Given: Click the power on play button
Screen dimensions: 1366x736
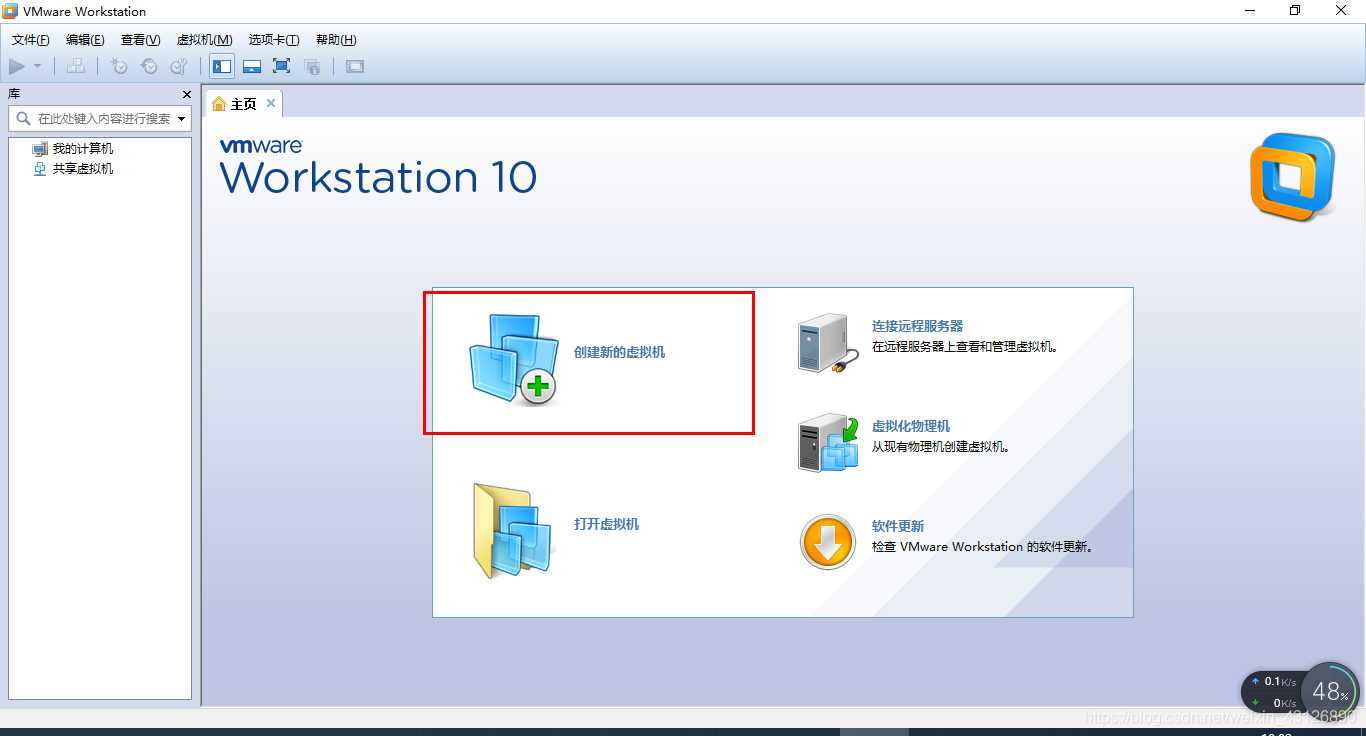Looking at the screenshot, I should click(x=17, y=66).
